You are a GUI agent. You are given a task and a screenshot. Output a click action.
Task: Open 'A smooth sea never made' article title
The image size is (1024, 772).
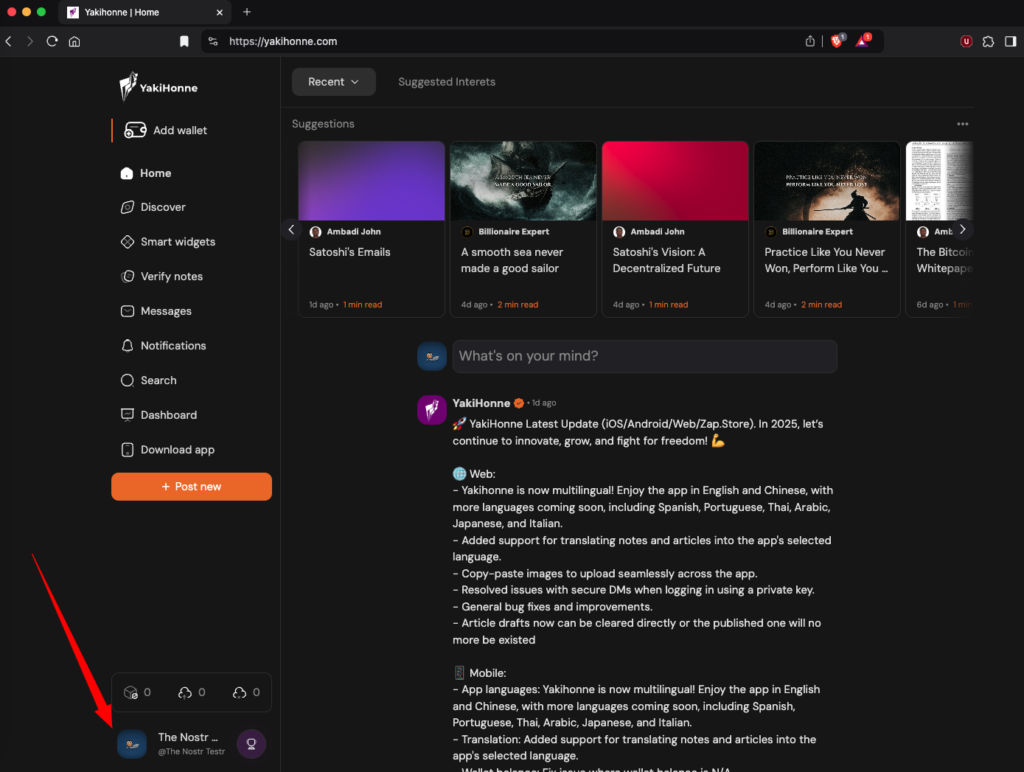511,260
